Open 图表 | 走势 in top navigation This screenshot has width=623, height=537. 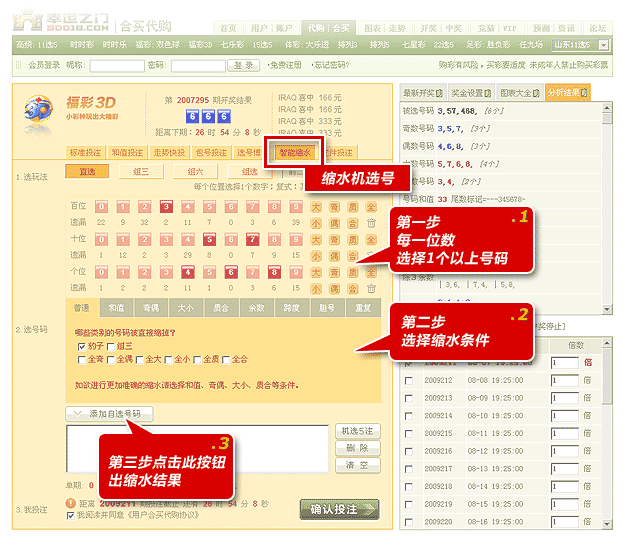point(385,28)
